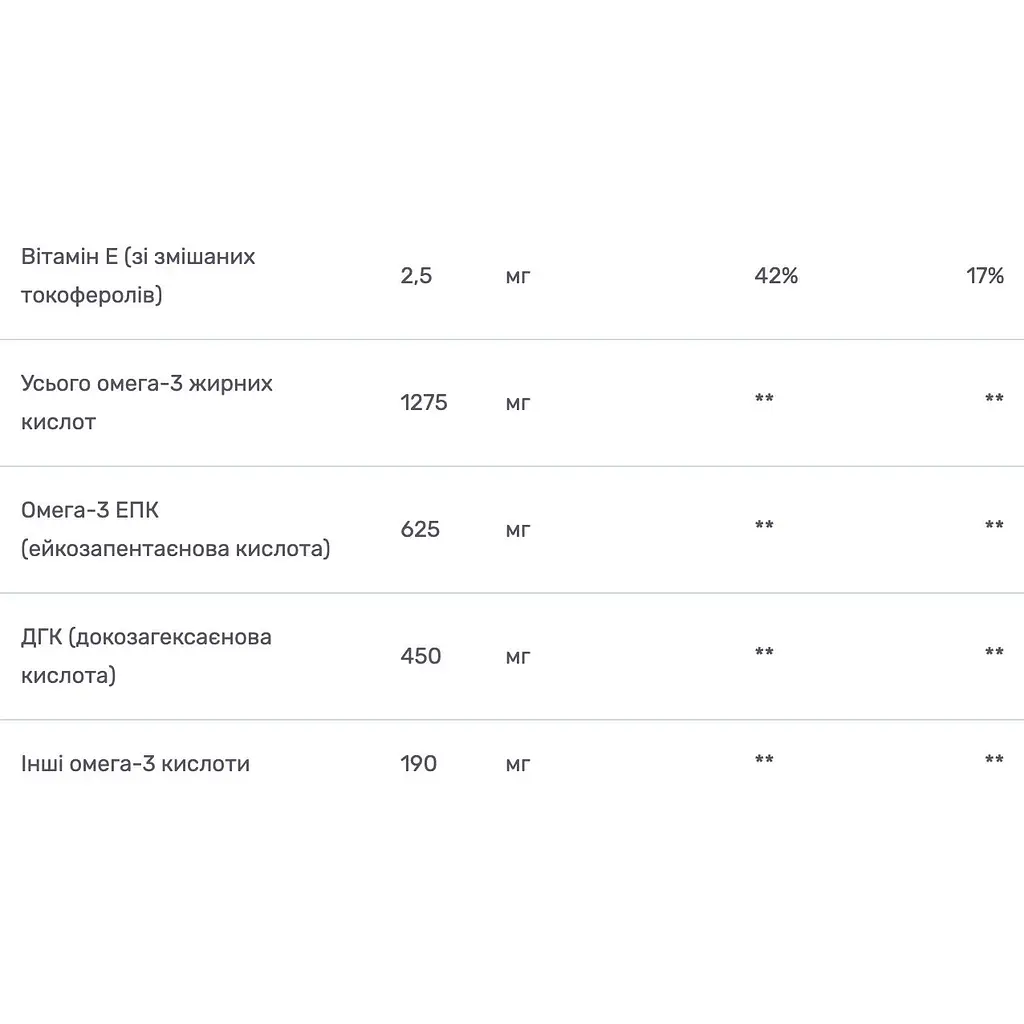
Task: Click the 17% daily value cell
Action: [985, 276]
